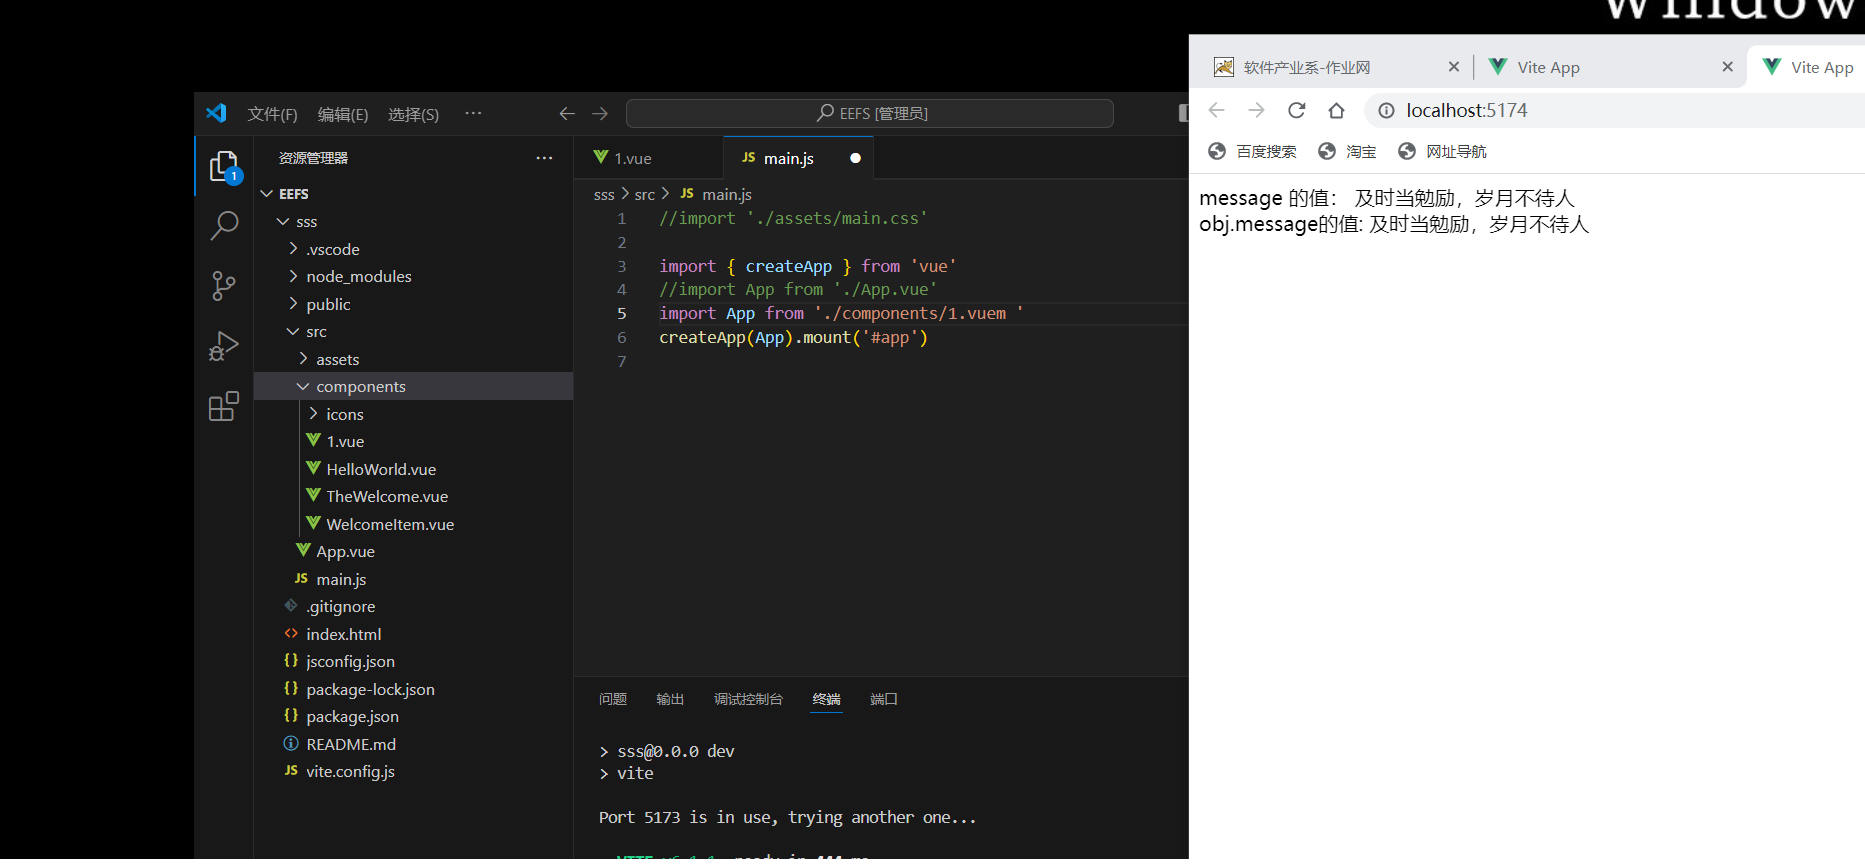Open the overflow menu in title bar

tap(473, 114)
